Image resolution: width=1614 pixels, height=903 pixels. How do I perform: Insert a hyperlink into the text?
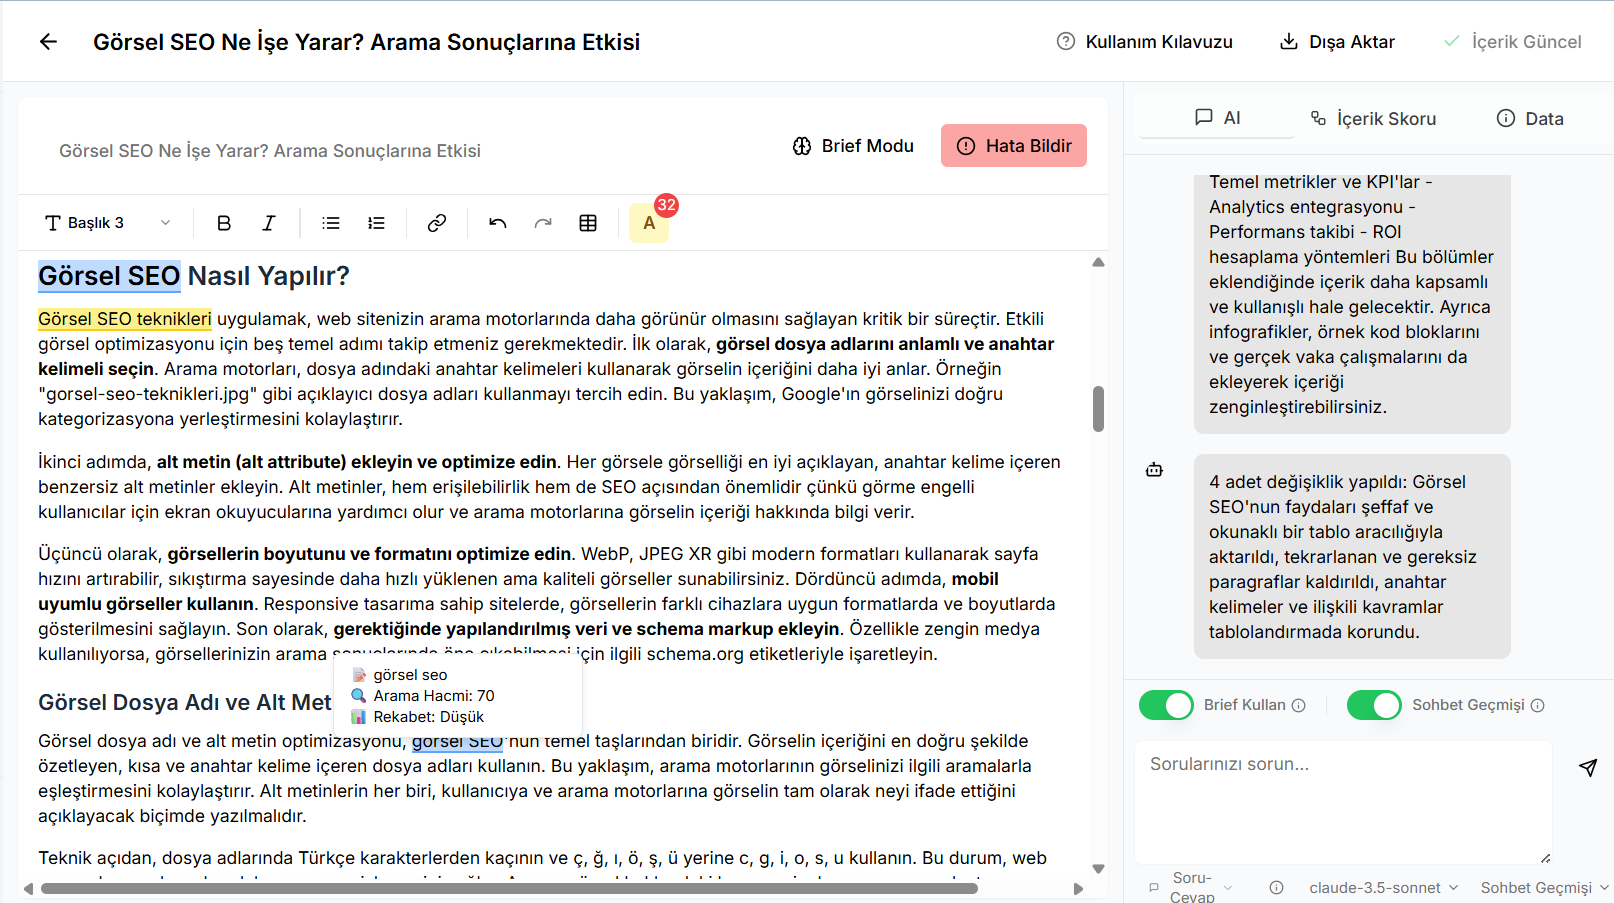[x=436, y=222]
